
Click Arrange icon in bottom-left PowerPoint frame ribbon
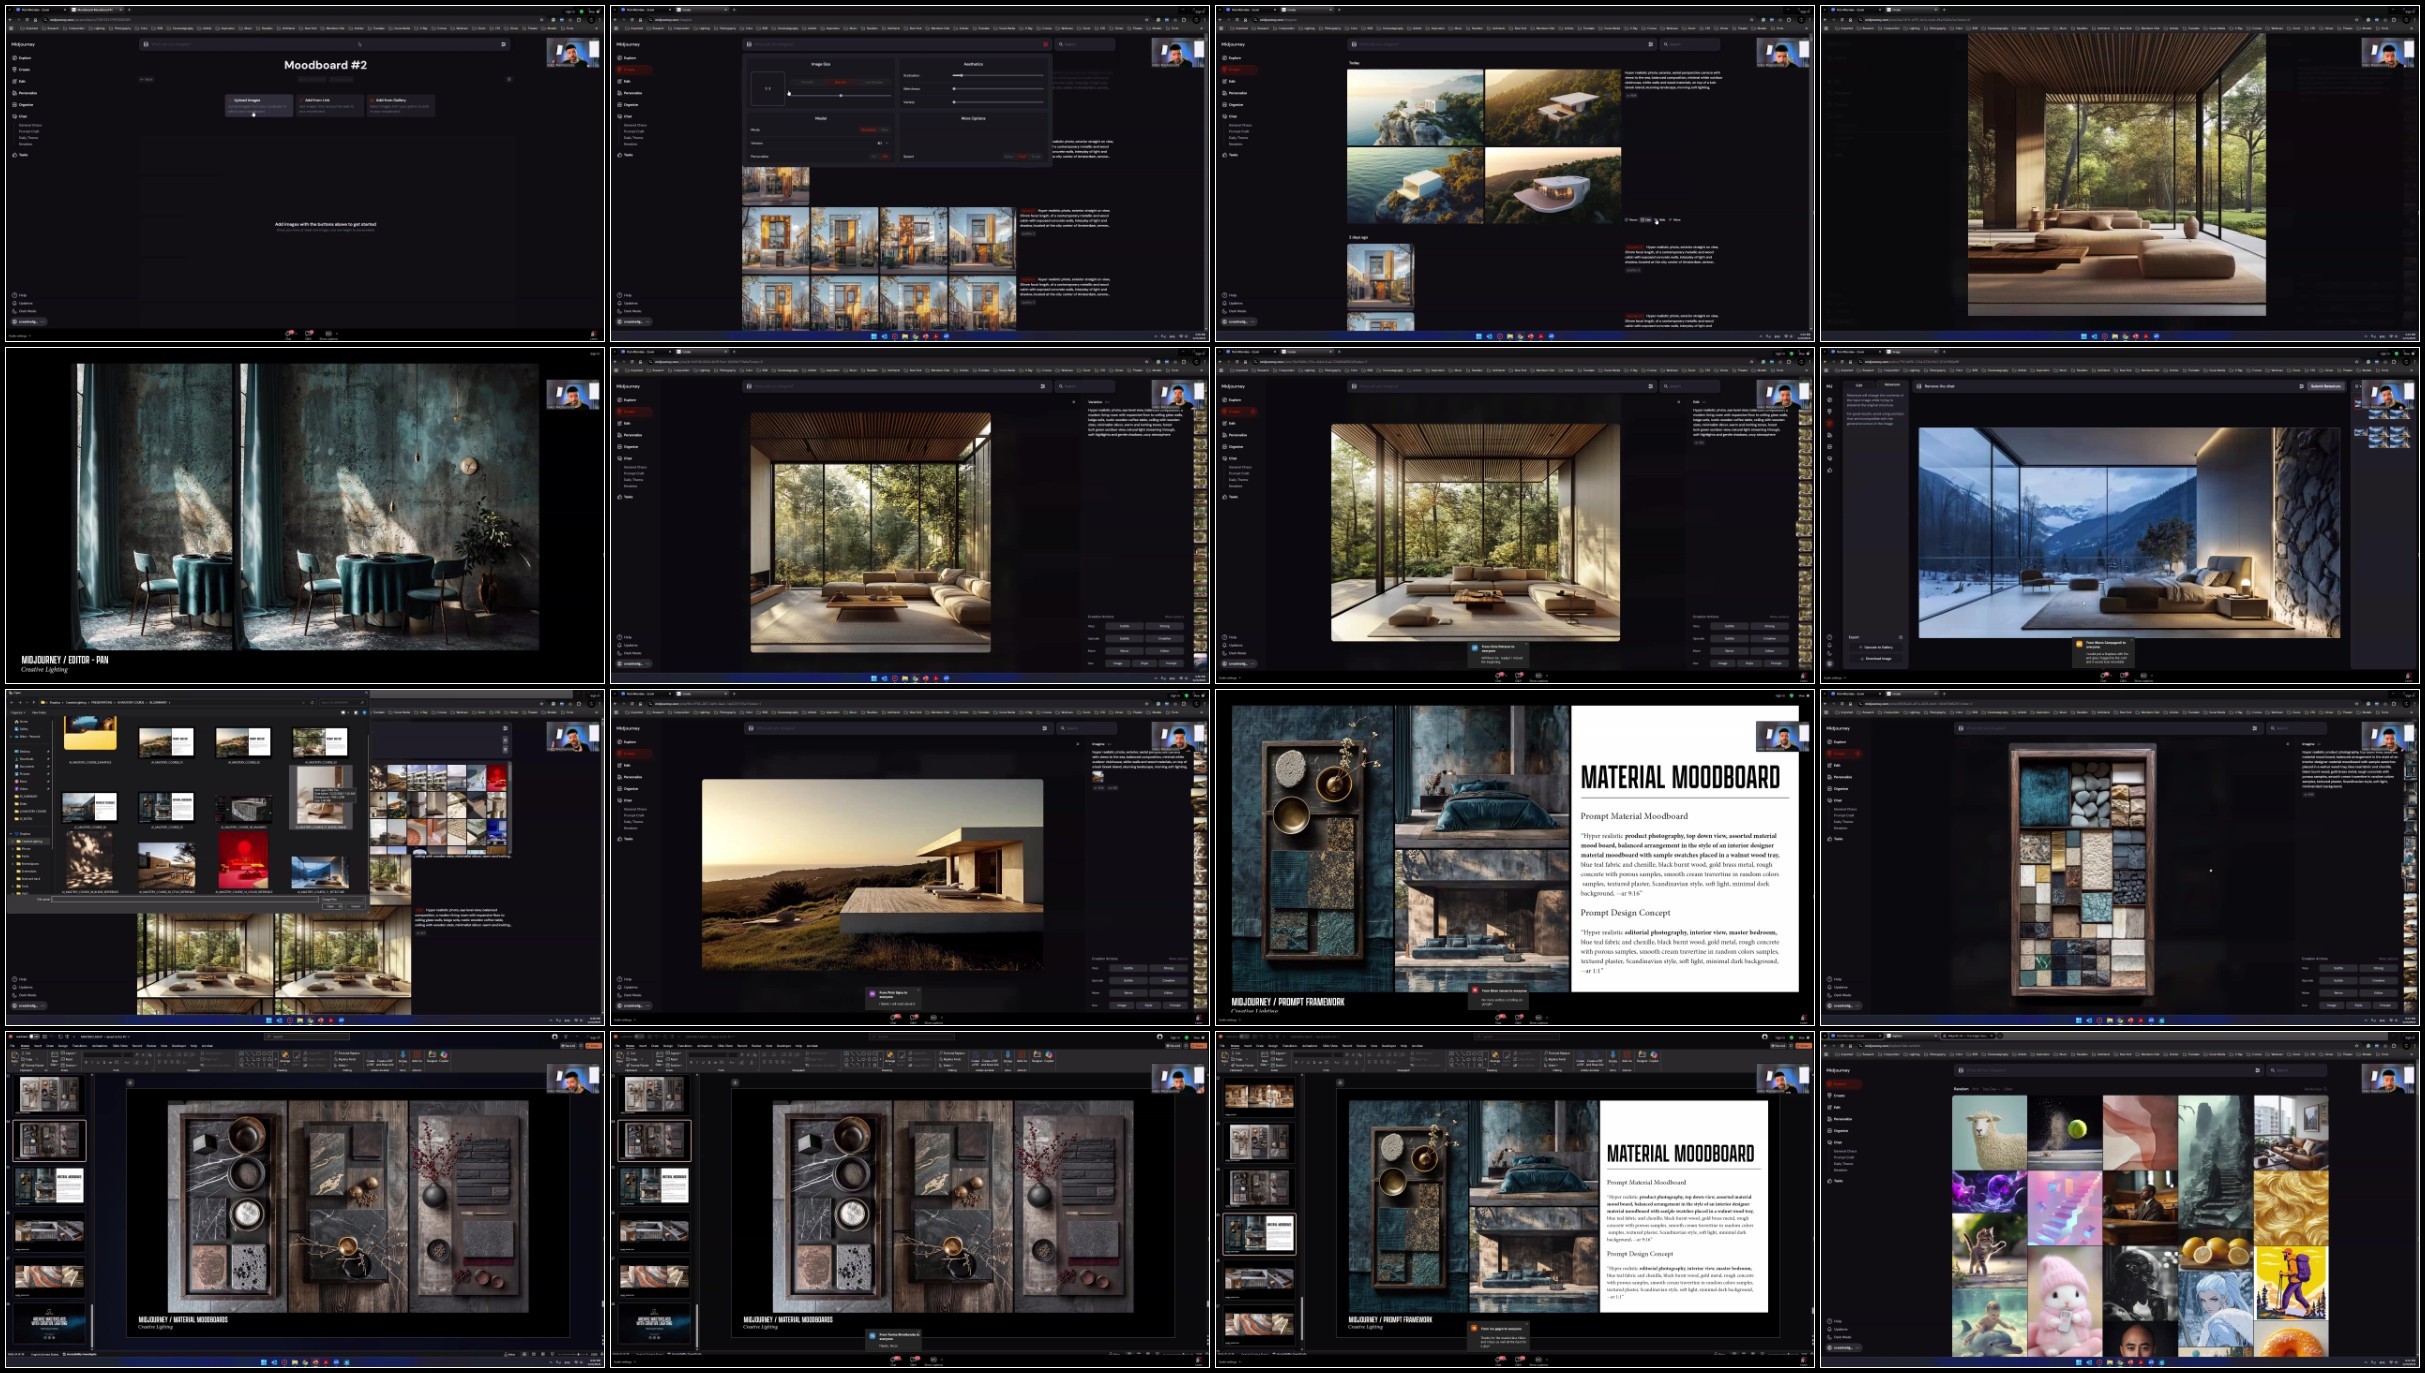coord(285,1057)
